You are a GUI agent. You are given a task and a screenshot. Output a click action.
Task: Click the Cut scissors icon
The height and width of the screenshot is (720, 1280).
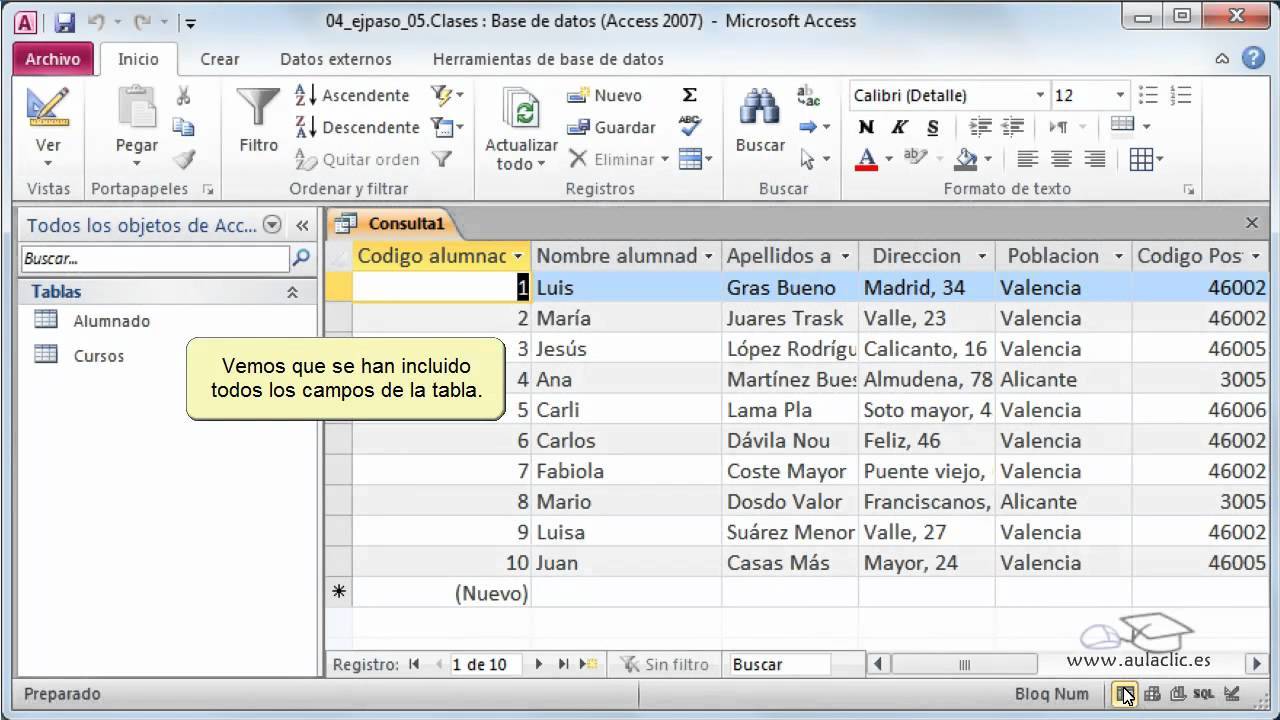184,96
